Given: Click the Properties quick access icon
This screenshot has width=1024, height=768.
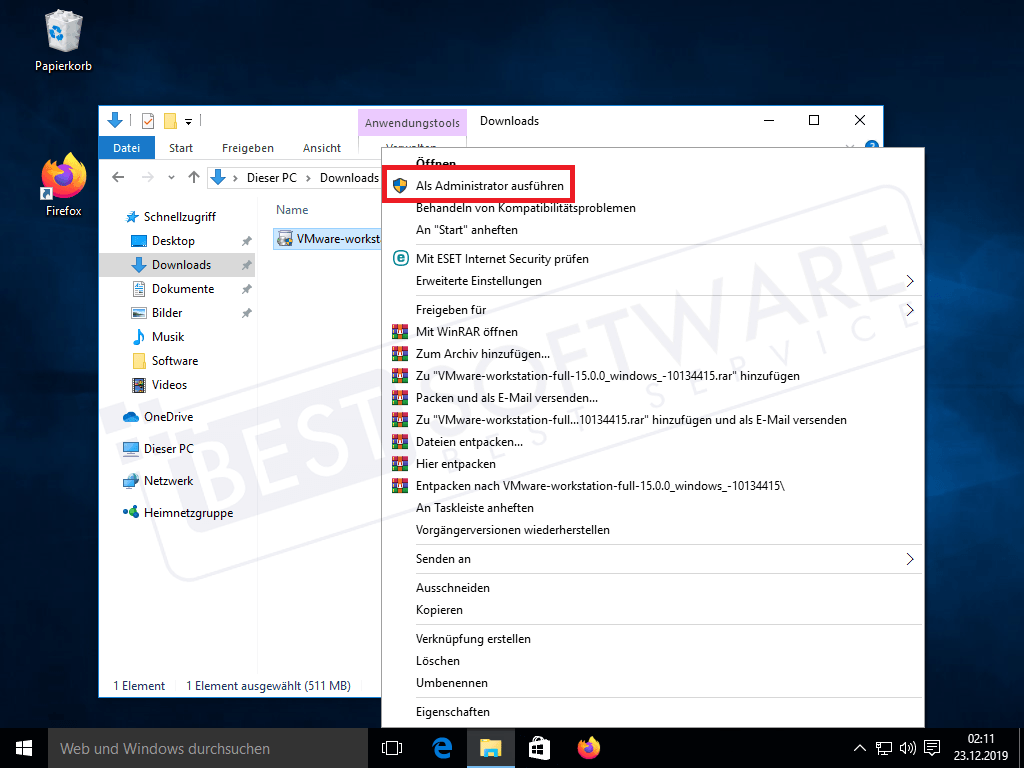Looking at the screenshot, I should [146, 120].
